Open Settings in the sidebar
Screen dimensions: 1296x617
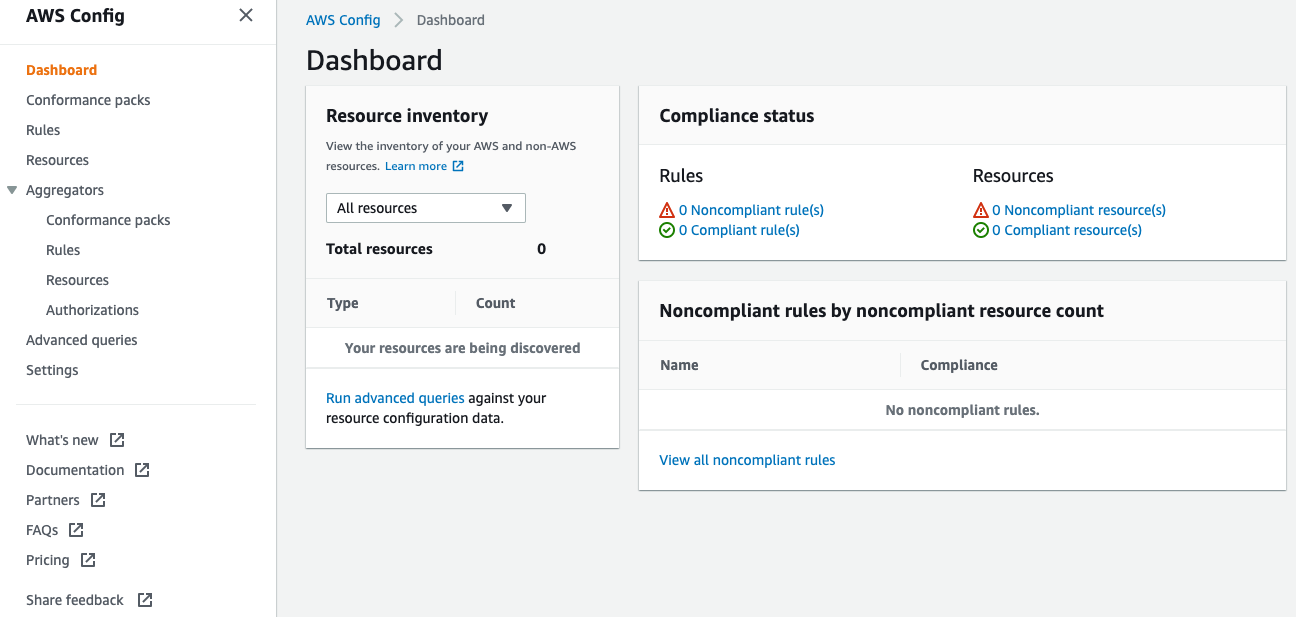[52, 370]
